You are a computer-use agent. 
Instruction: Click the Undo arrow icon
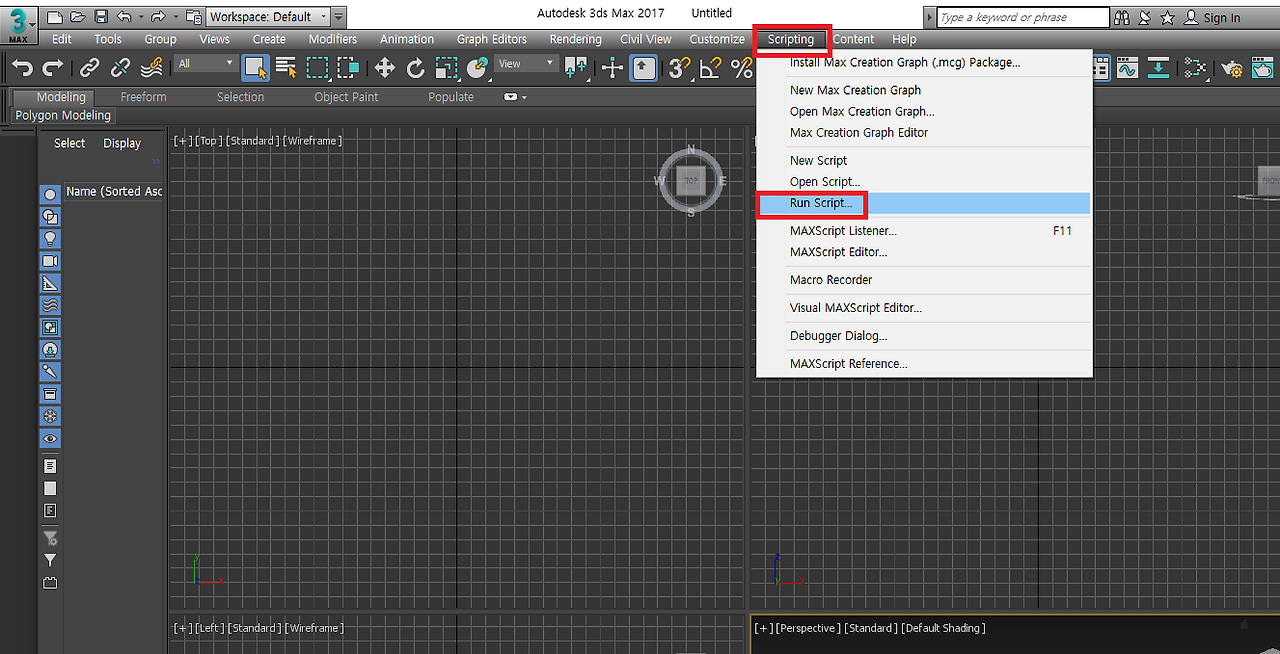[20, 68]
